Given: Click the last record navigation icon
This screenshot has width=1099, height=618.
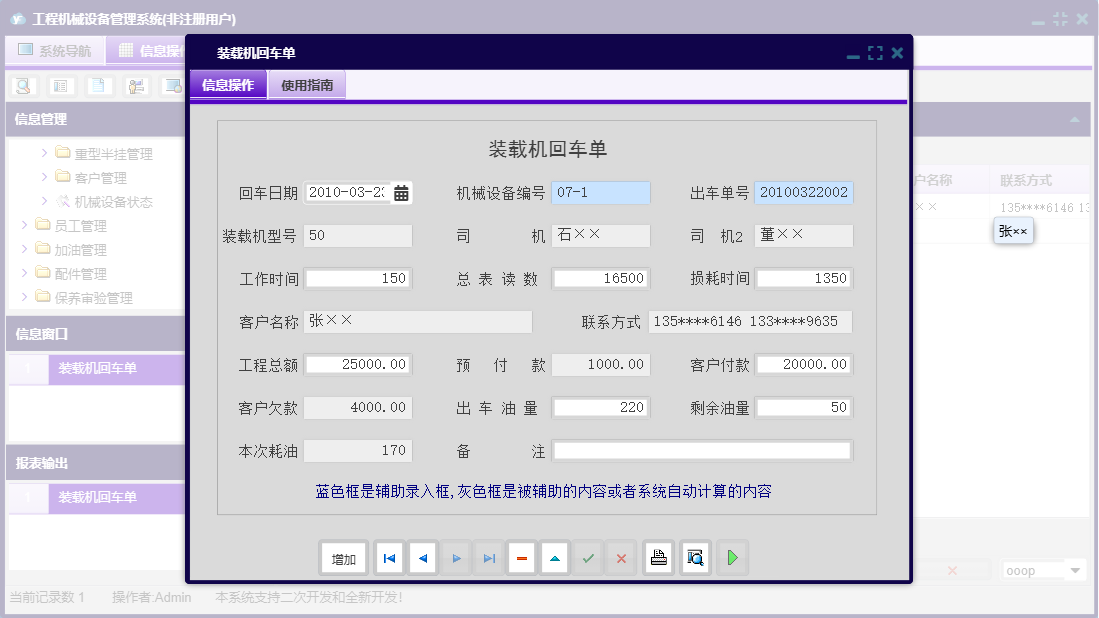Looking at the screenshot, I should coord(488,558).
